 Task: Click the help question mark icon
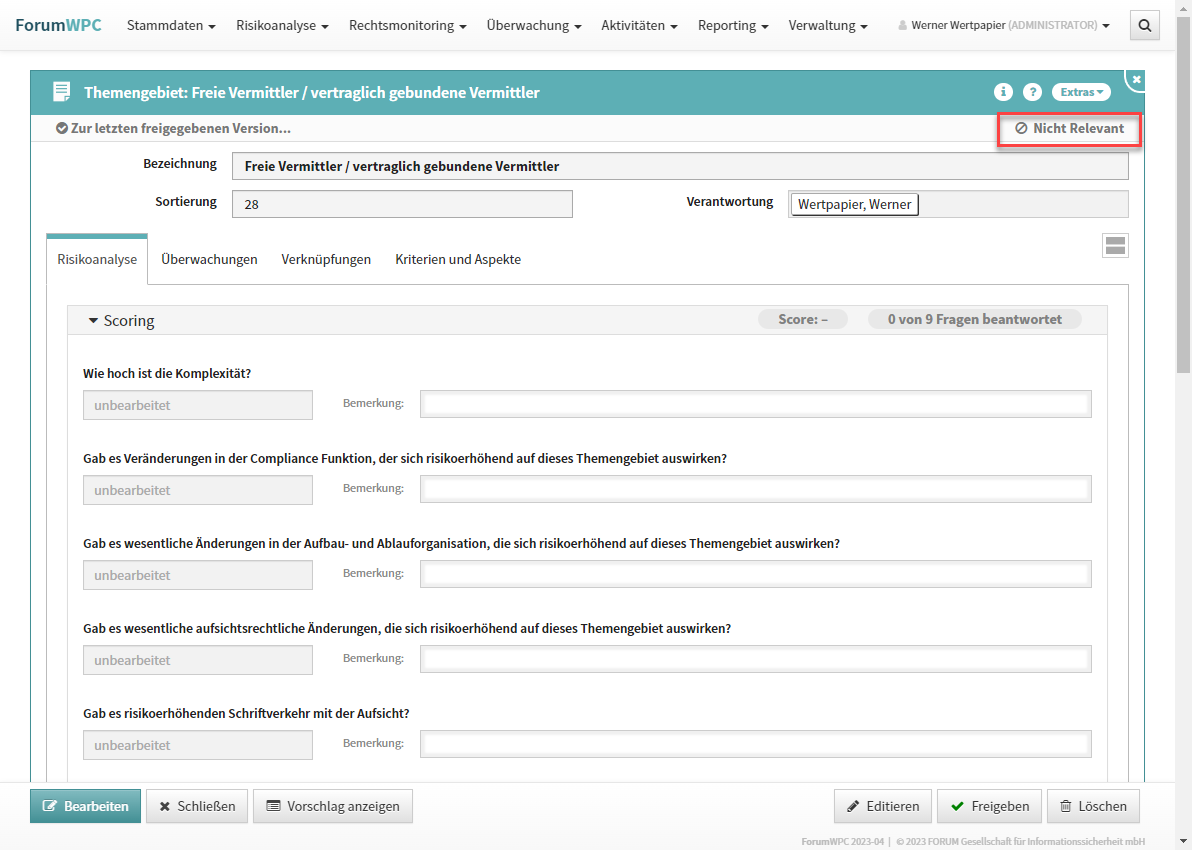point(1032,92)
